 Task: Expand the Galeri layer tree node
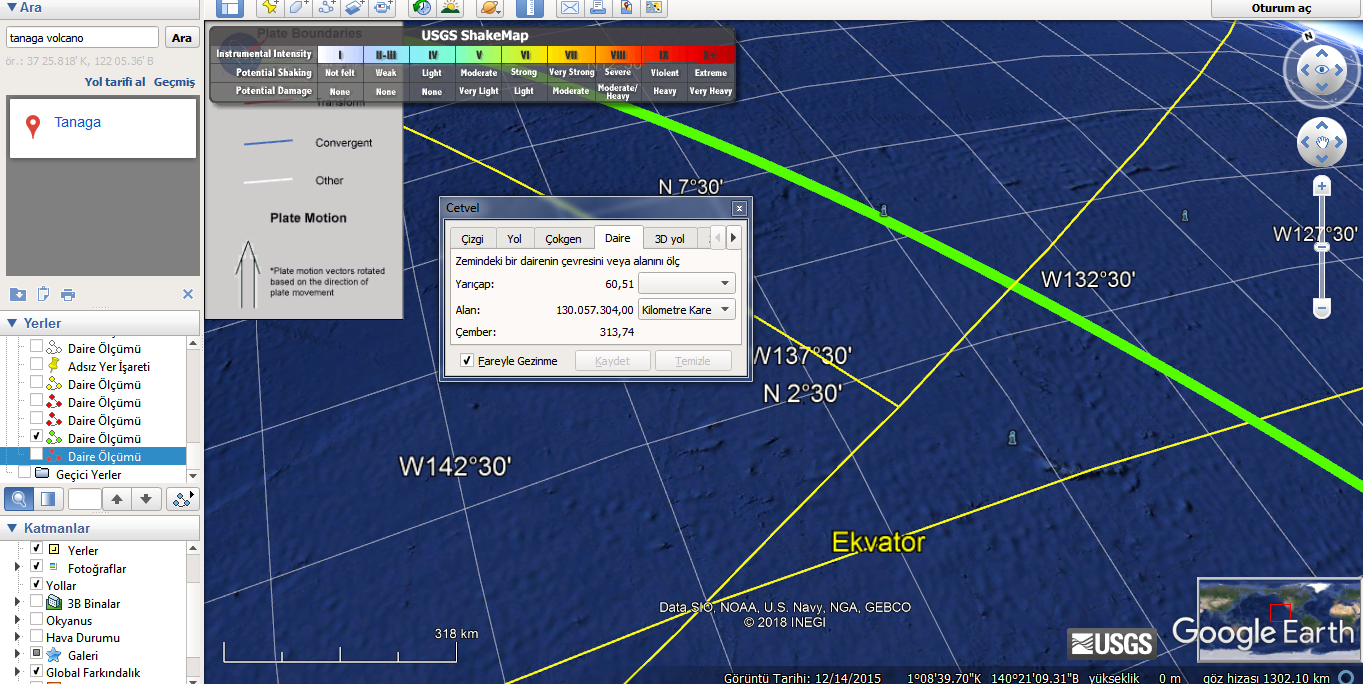[17, 655]
